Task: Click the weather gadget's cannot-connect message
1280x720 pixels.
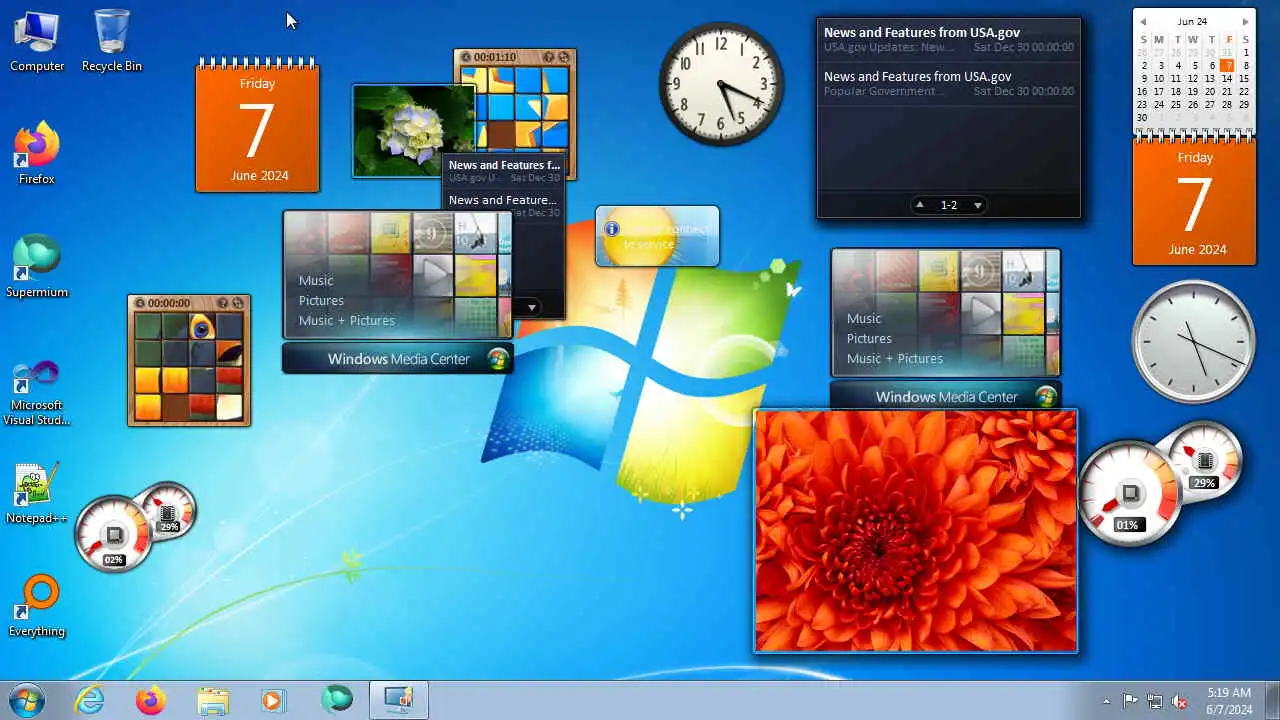Action: coord(665,237)
